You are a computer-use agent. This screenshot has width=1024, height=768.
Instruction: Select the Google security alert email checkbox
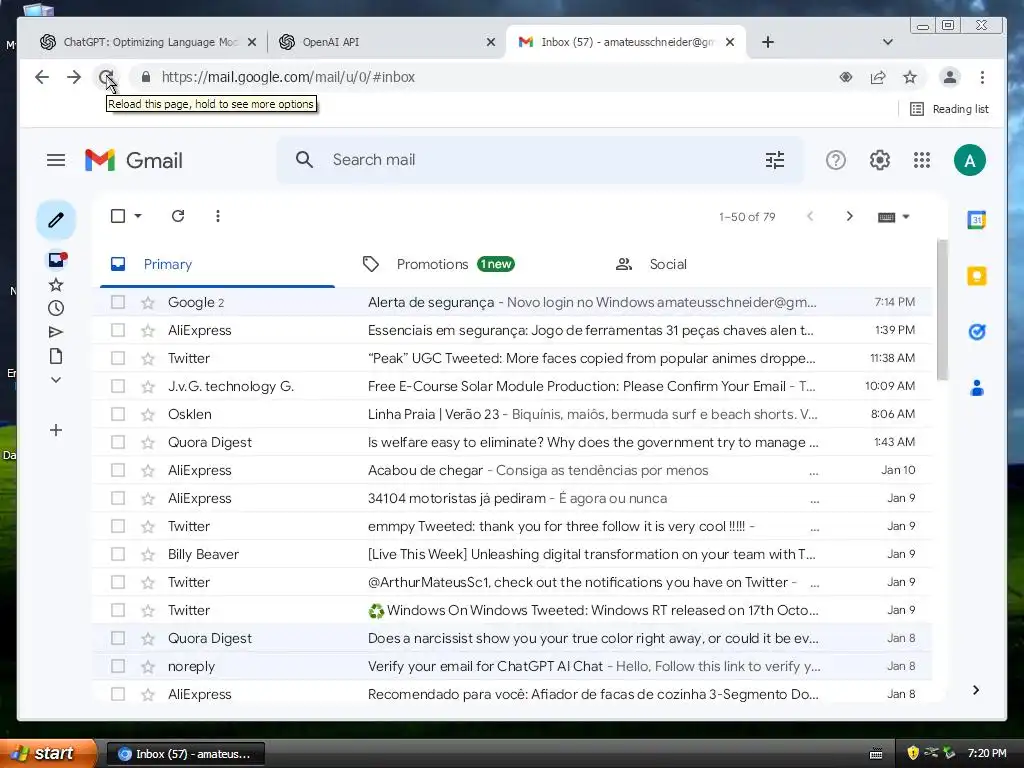coord(118,302)
